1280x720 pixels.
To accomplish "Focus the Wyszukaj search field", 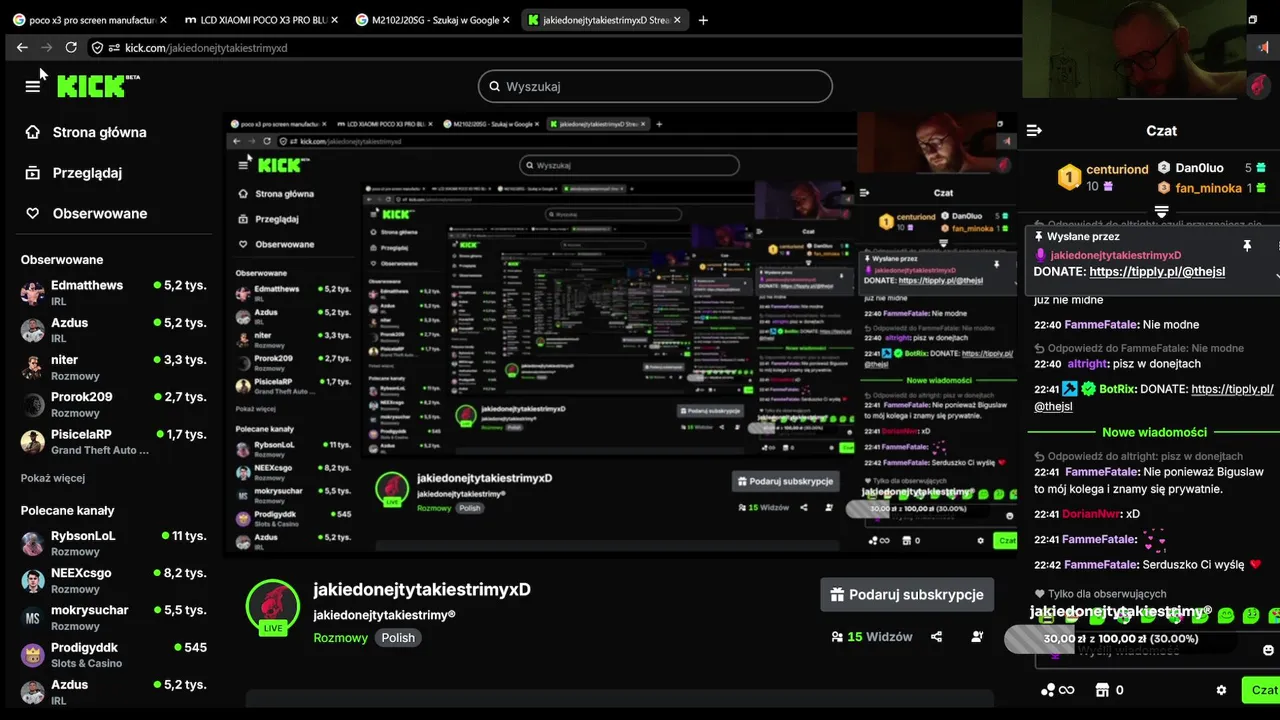I will click(x=655, y=86).
